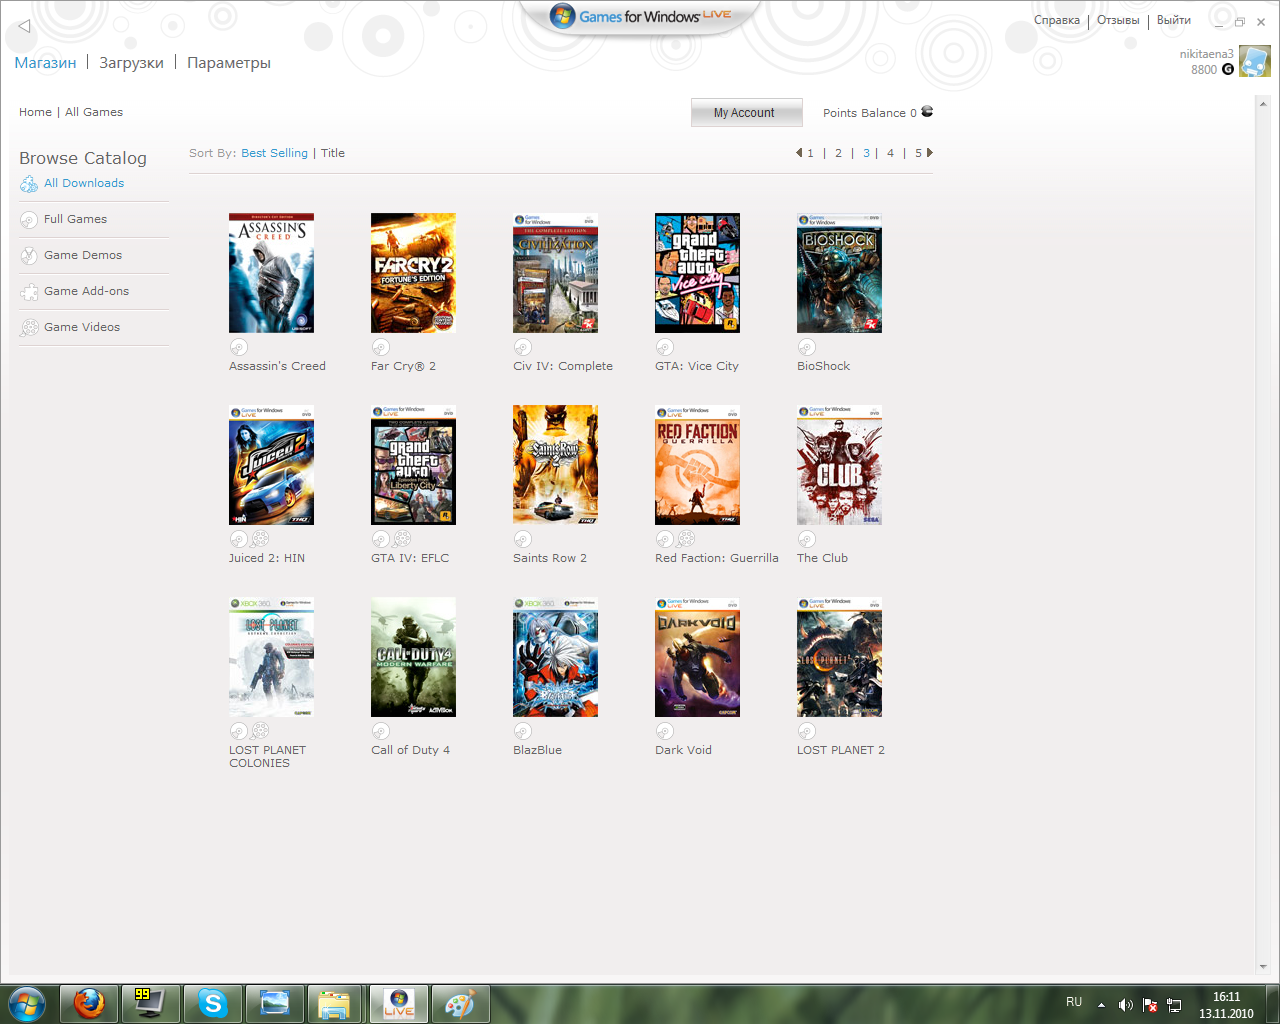1280x1024 pixels.
Task: Open the Juiced 2 cover thumbnail
Action: point(271,465)
